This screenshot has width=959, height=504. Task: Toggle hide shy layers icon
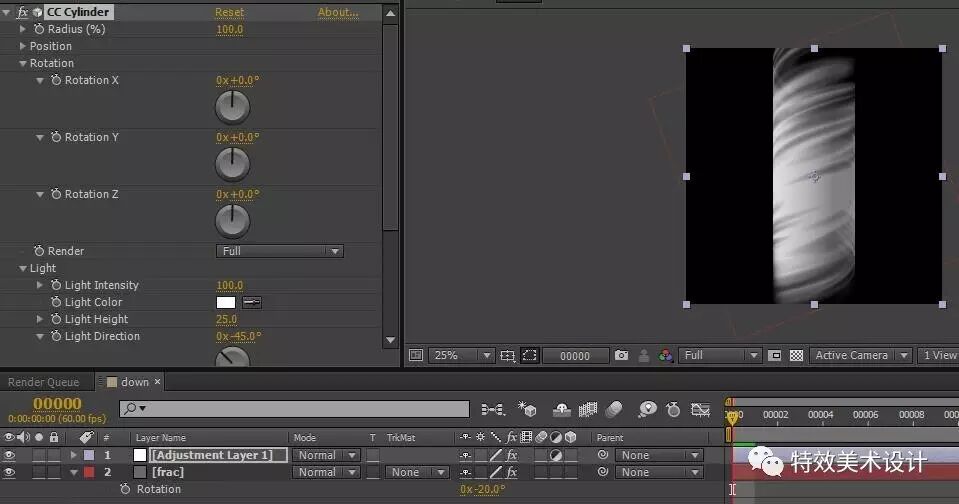coord(561,409)
